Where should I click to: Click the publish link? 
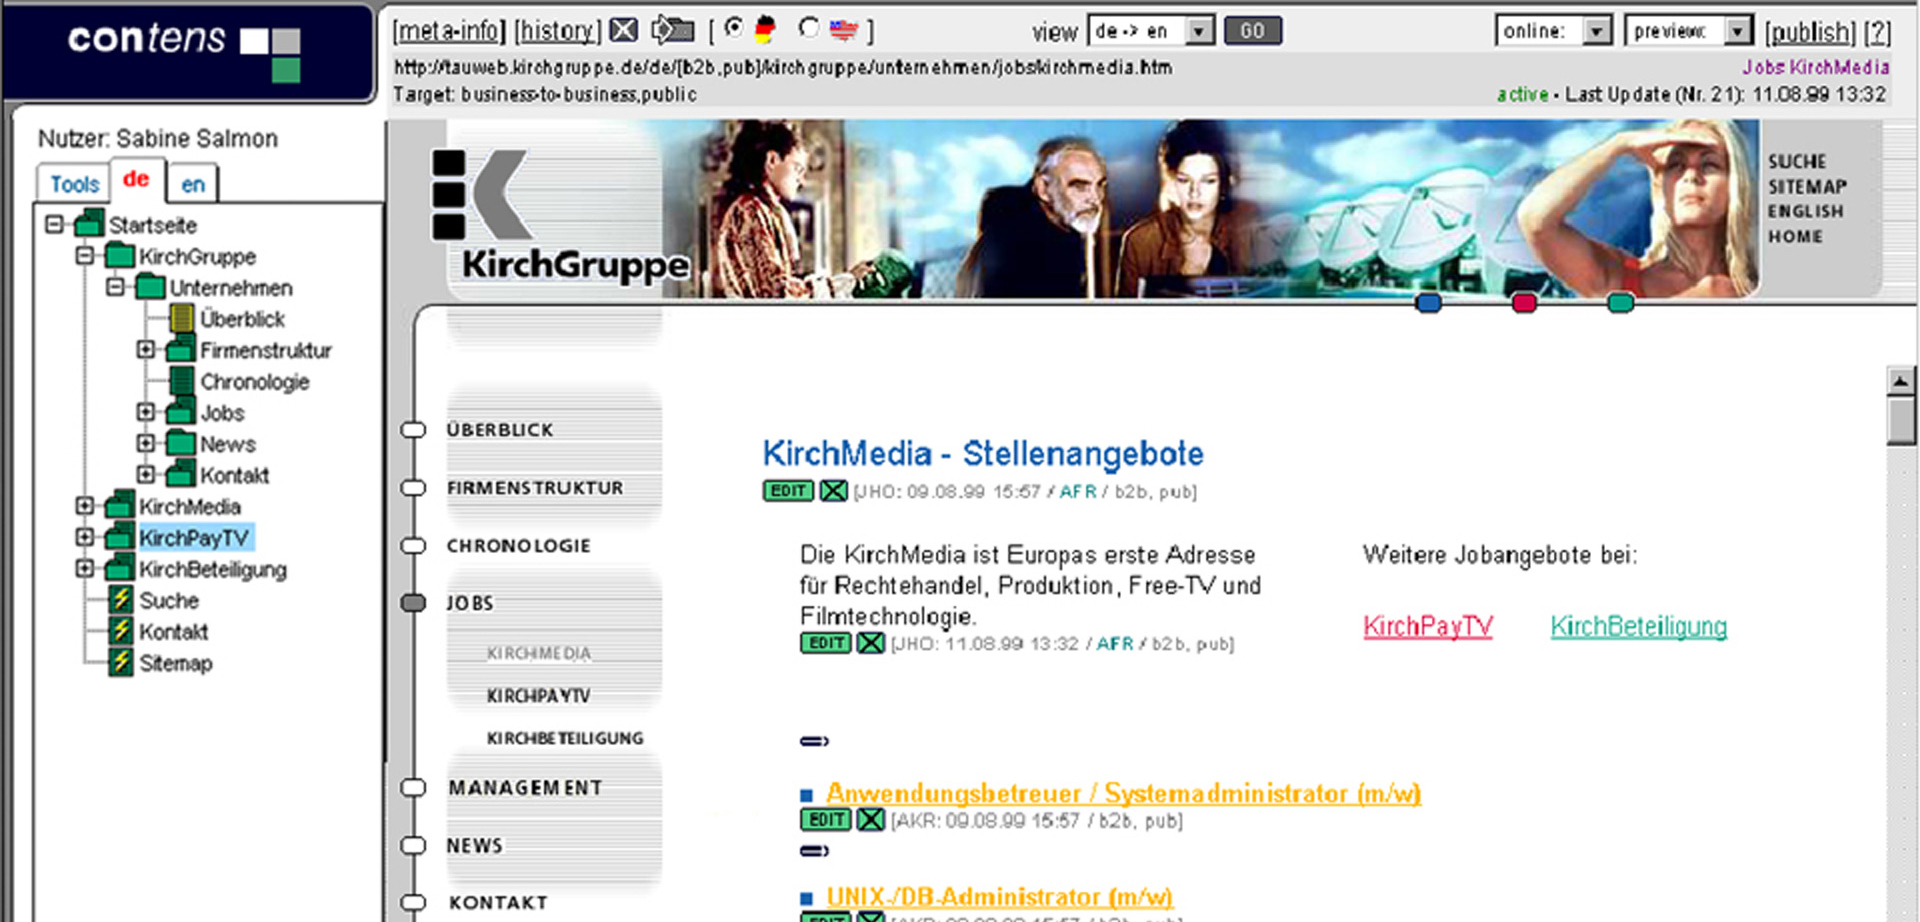(1809, 32)
